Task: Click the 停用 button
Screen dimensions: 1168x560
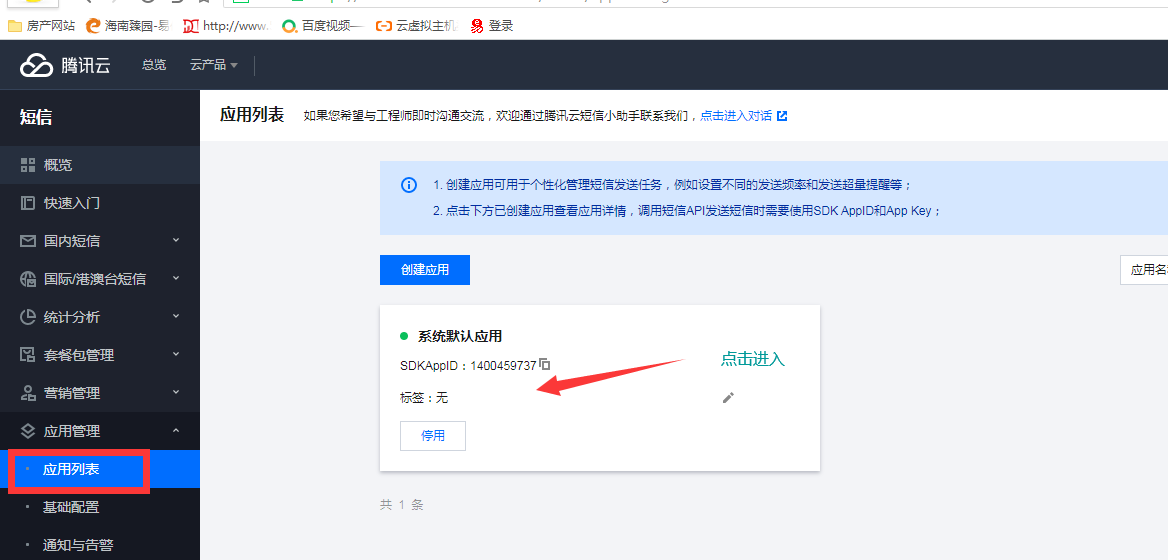Action: pos(433,436)
